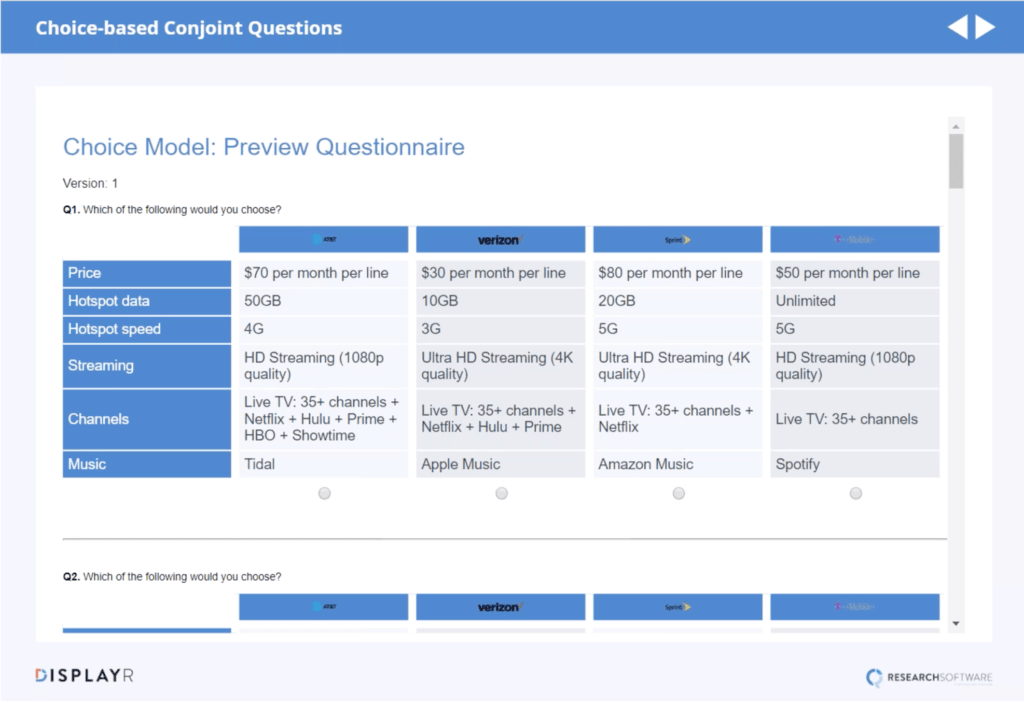Click the Price row label

[147, 273]
